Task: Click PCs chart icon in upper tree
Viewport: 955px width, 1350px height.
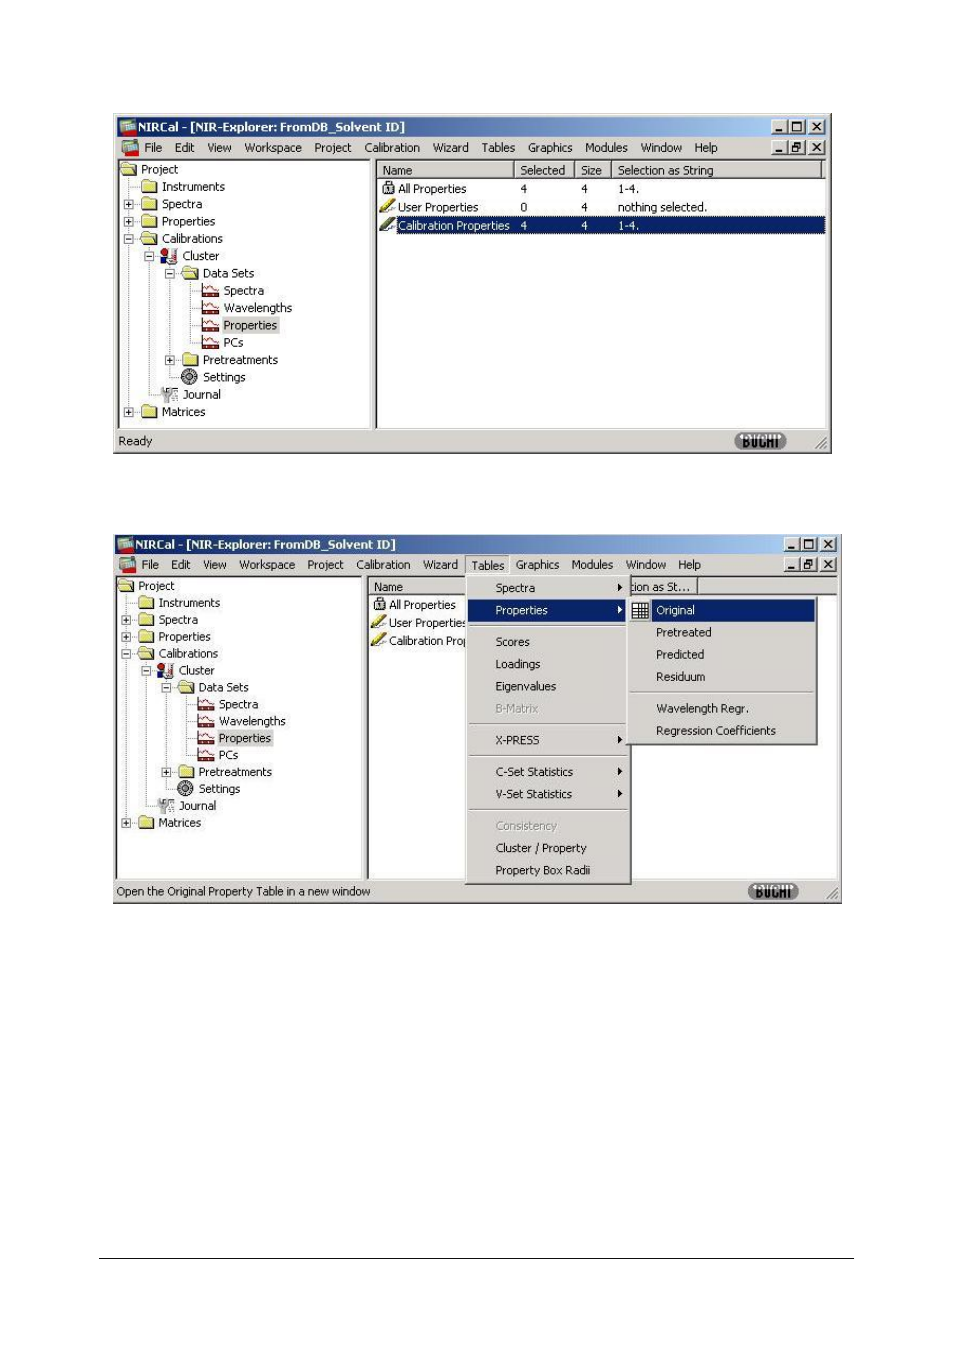Action: 210,342
